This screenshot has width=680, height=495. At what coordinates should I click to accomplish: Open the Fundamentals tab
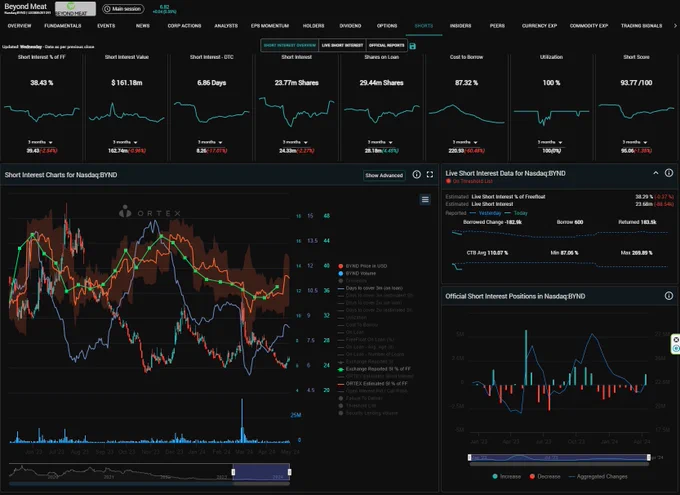click(x=62, y=26)
